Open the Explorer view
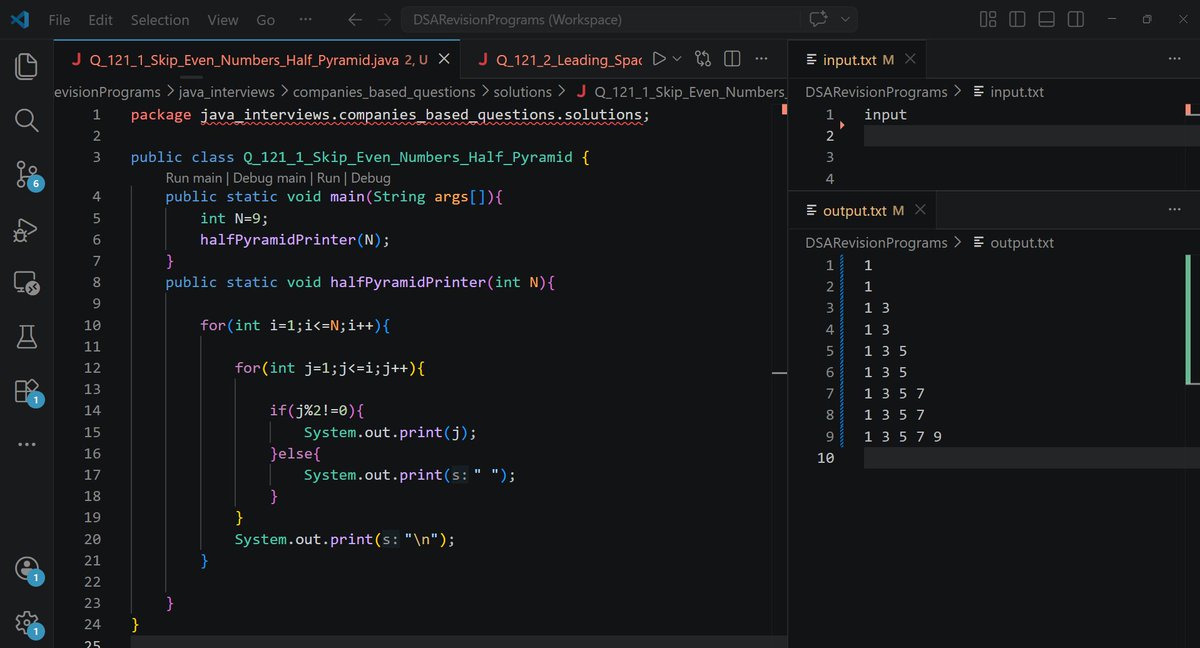 tap(27, 67)
